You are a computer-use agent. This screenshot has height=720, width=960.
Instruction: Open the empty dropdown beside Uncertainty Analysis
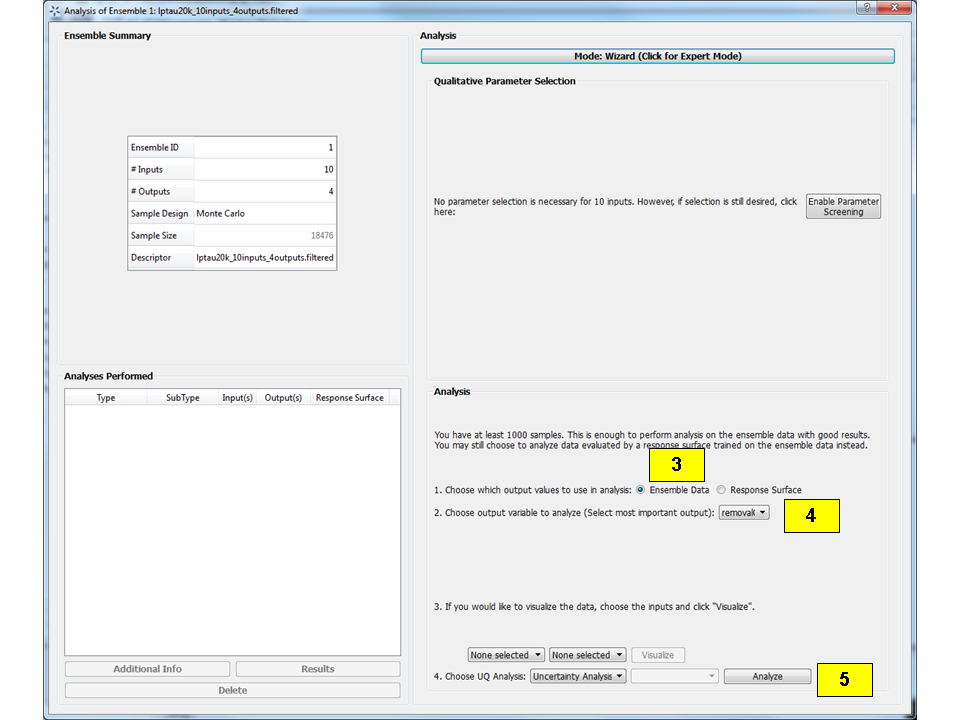pyautogui.click(x=674, y=675)
